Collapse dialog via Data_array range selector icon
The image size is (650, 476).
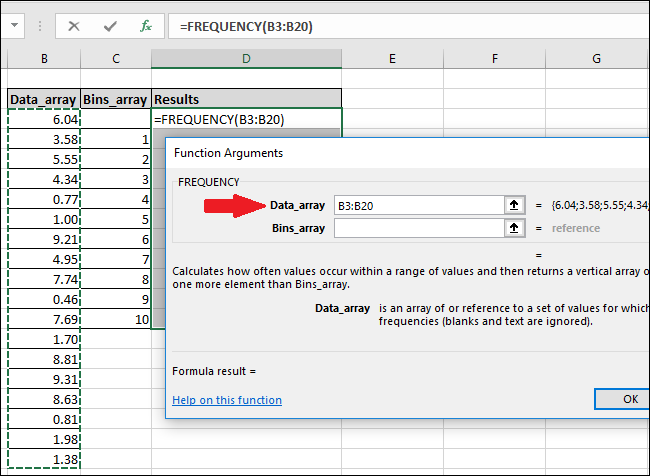(514, 205)
